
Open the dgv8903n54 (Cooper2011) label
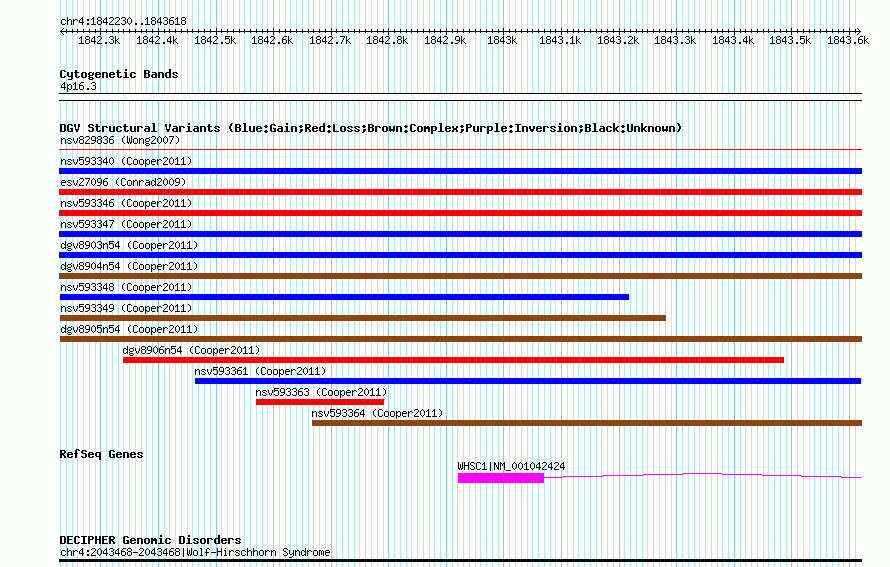[129, 245]
